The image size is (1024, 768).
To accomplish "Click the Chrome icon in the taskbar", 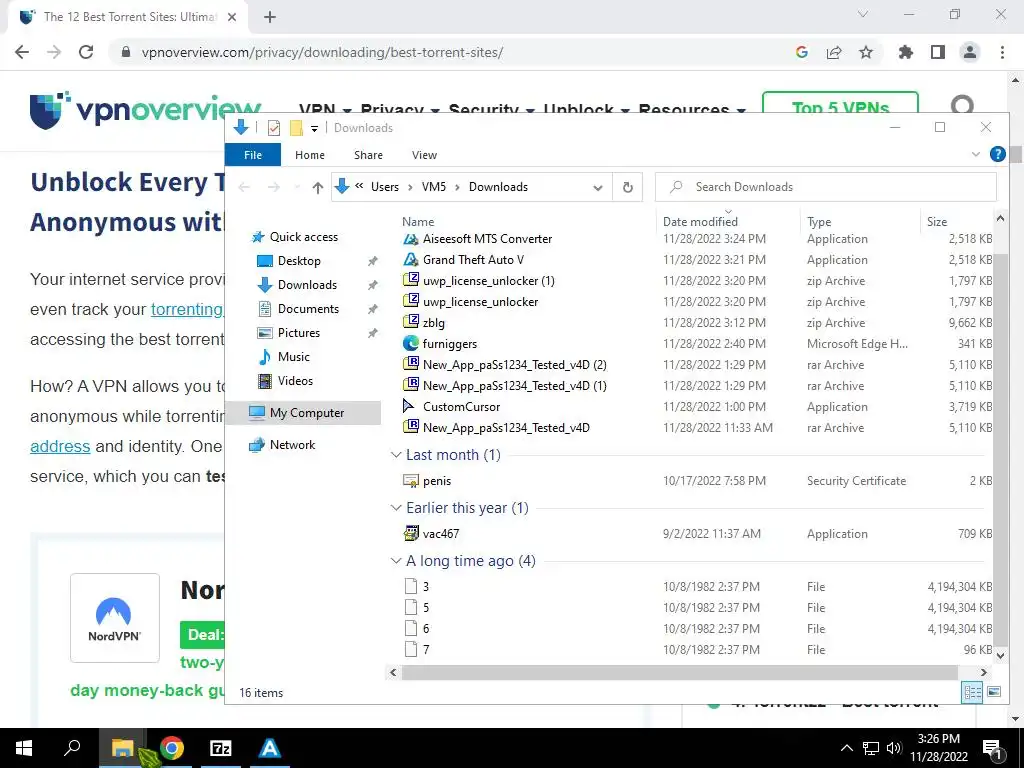I will (x=172, y=748).
